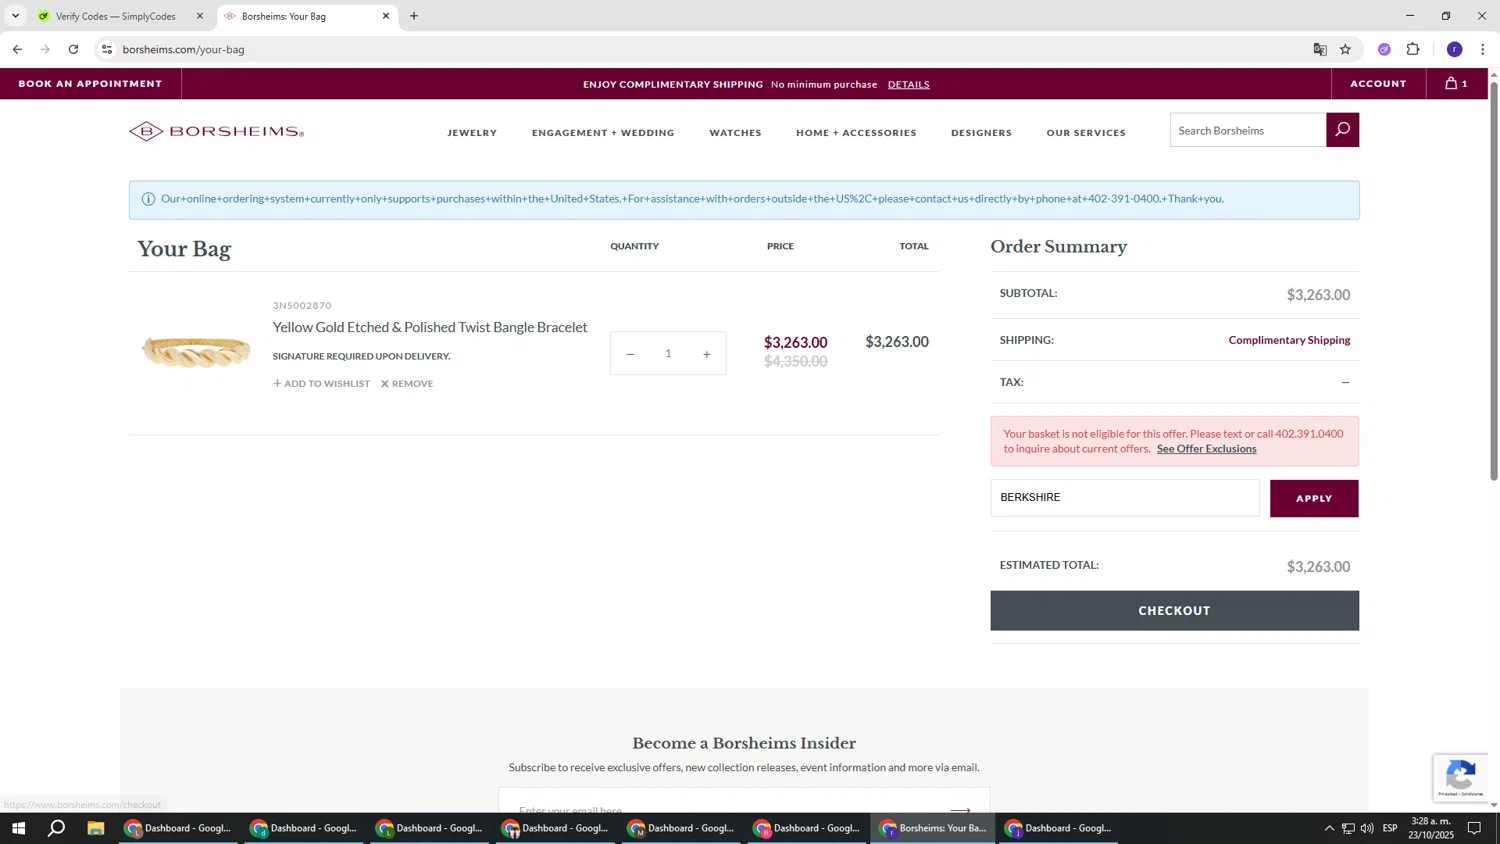Open the browser extensions puzzle icon
This screenshot has height=844, width=1500.
click(1413, 49)
